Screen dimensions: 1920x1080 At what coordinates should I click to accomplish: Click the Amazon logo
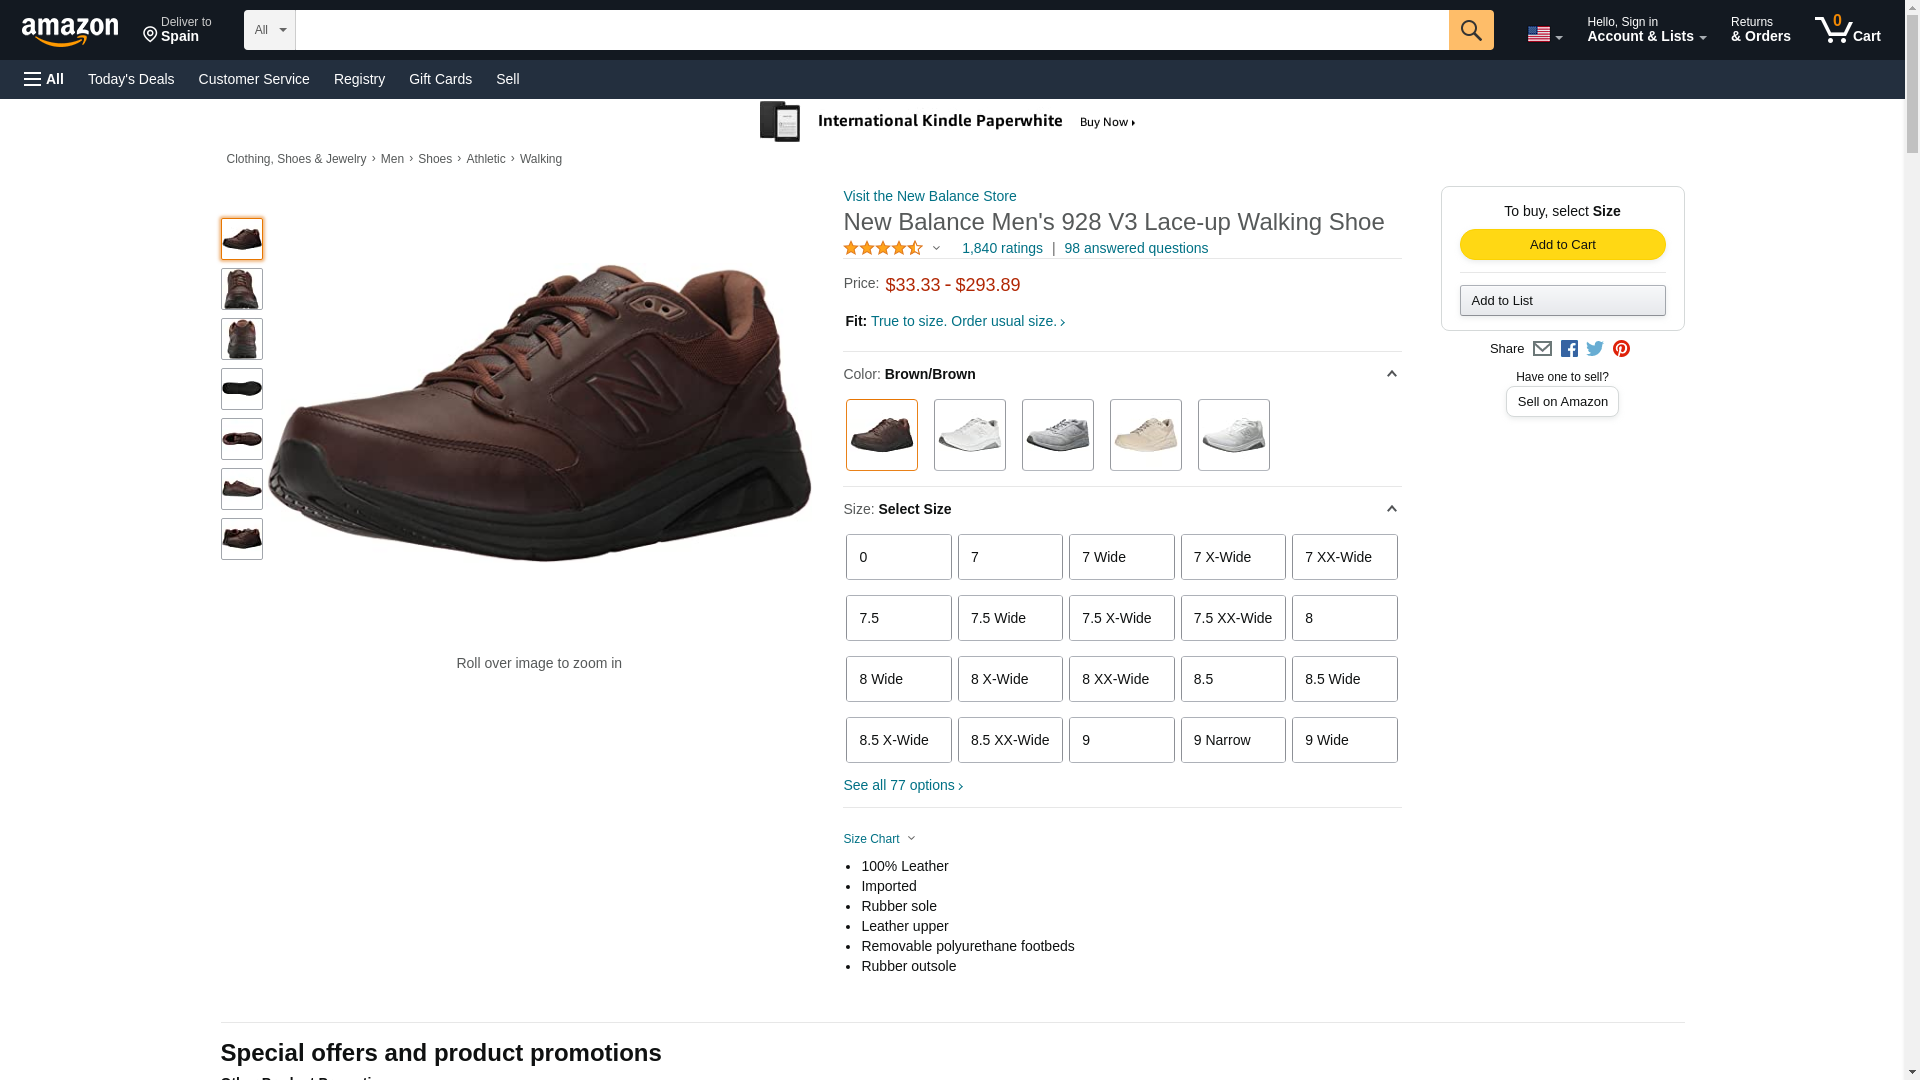click(x=70, y=31)
